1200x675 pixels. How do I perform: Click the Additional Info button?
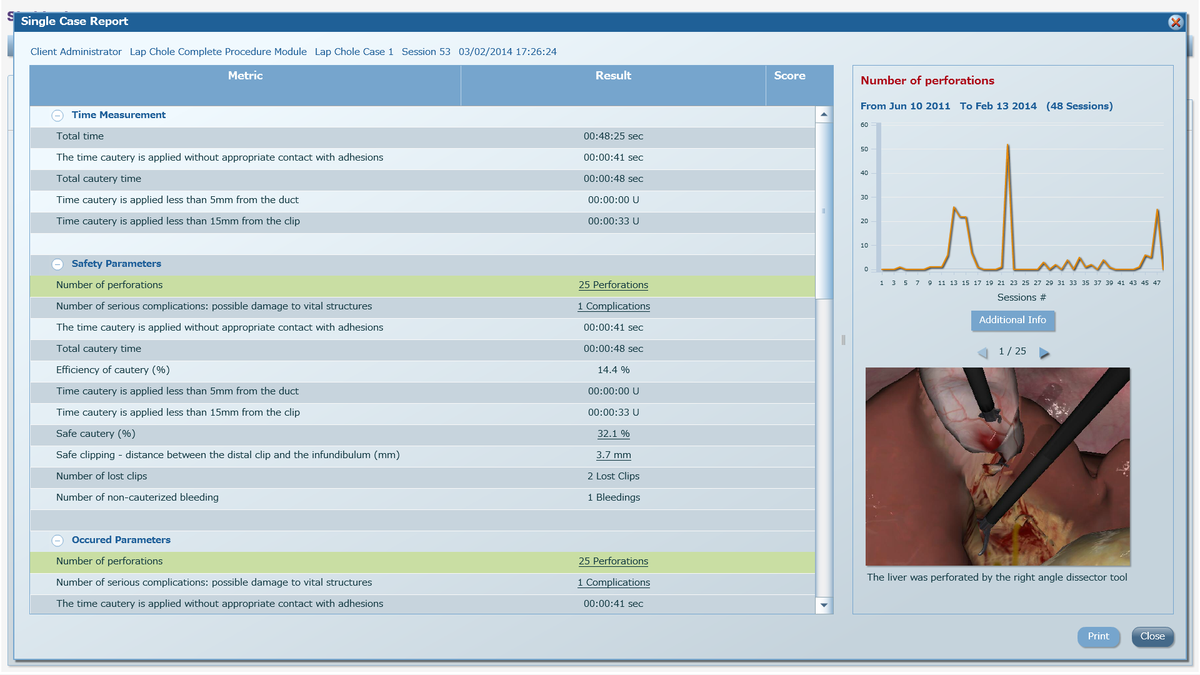[x=1013, y=320]
